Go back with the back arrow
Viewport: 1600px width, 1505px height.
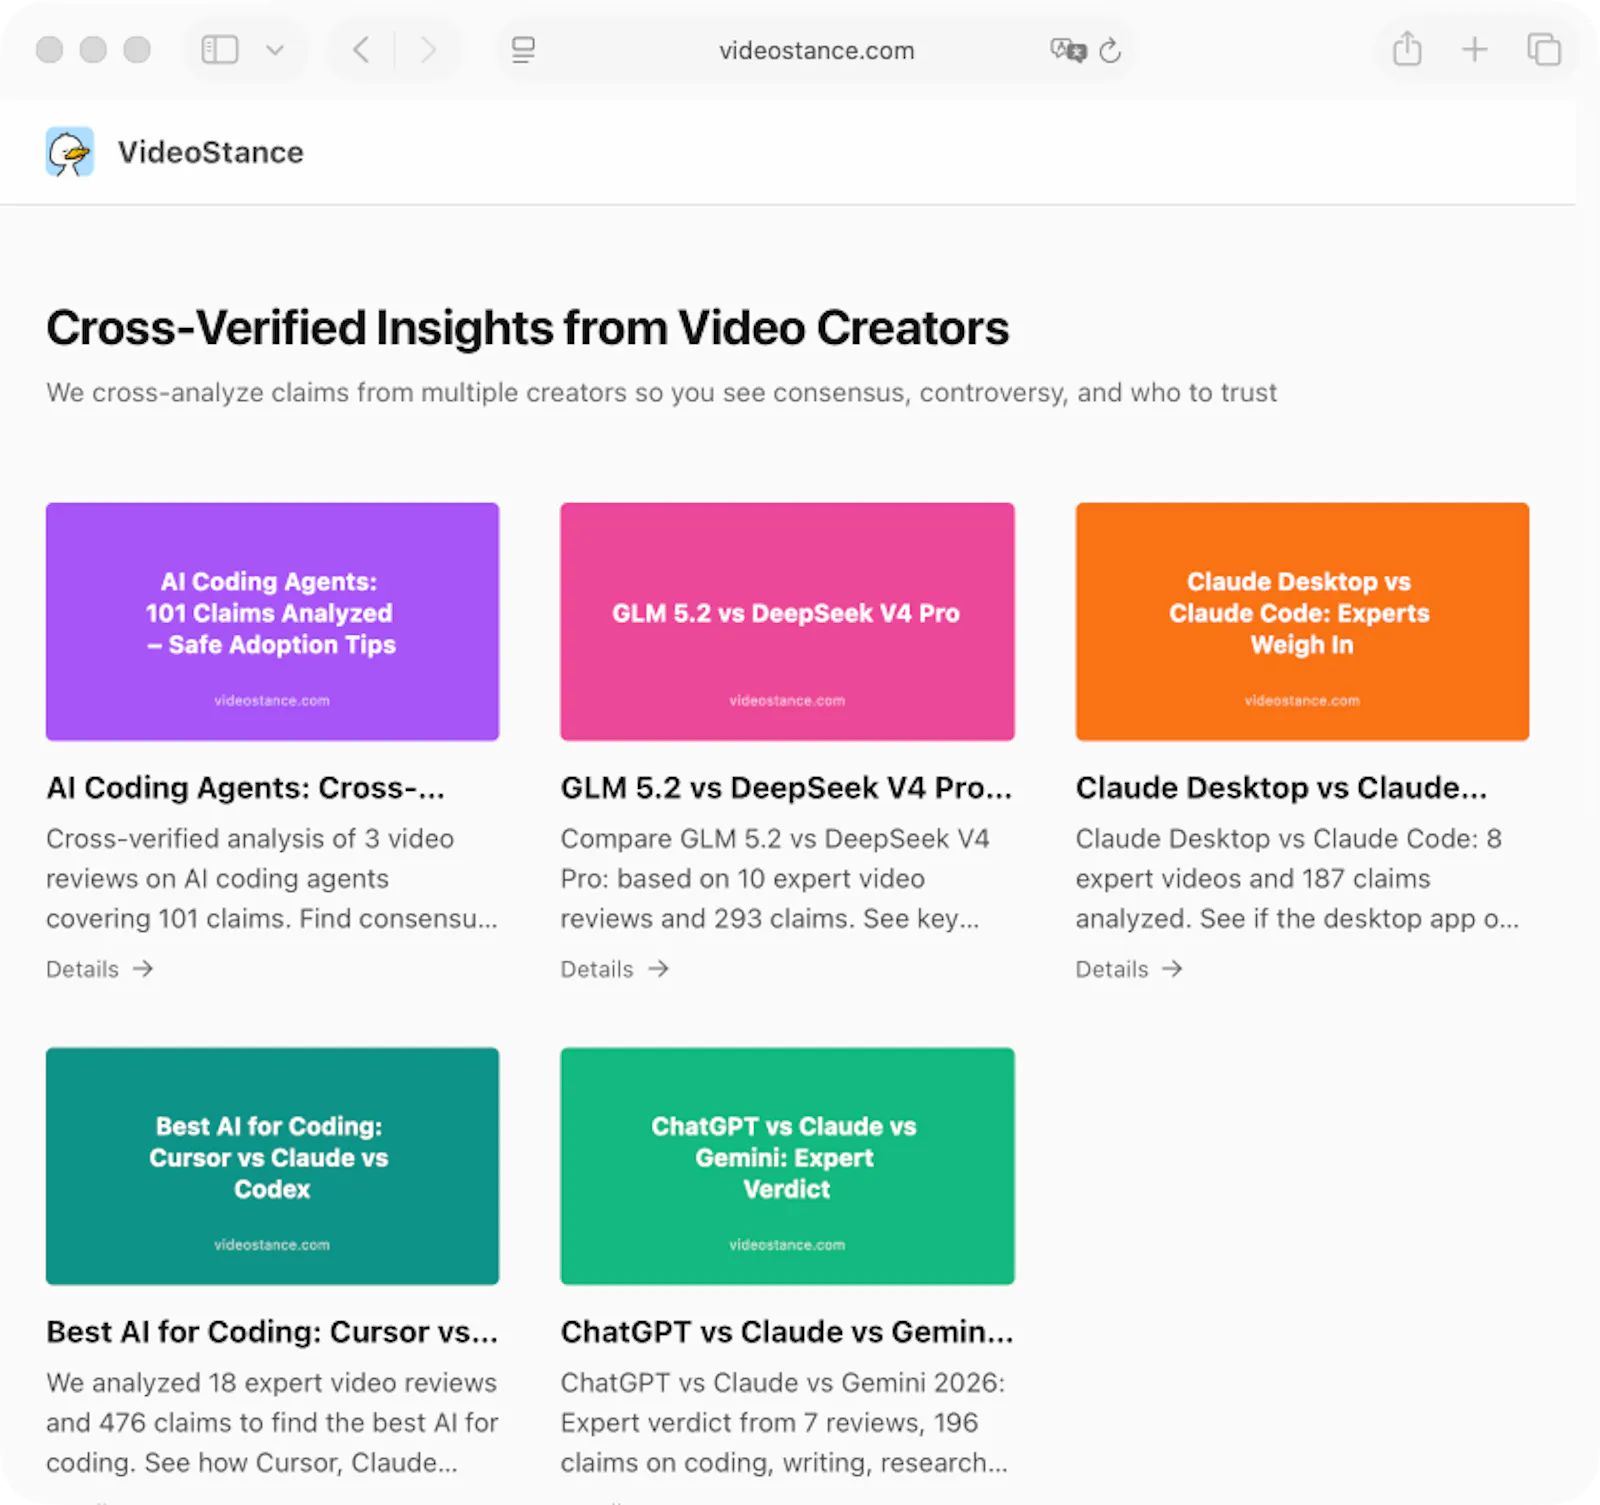click(x=362, y=50)
